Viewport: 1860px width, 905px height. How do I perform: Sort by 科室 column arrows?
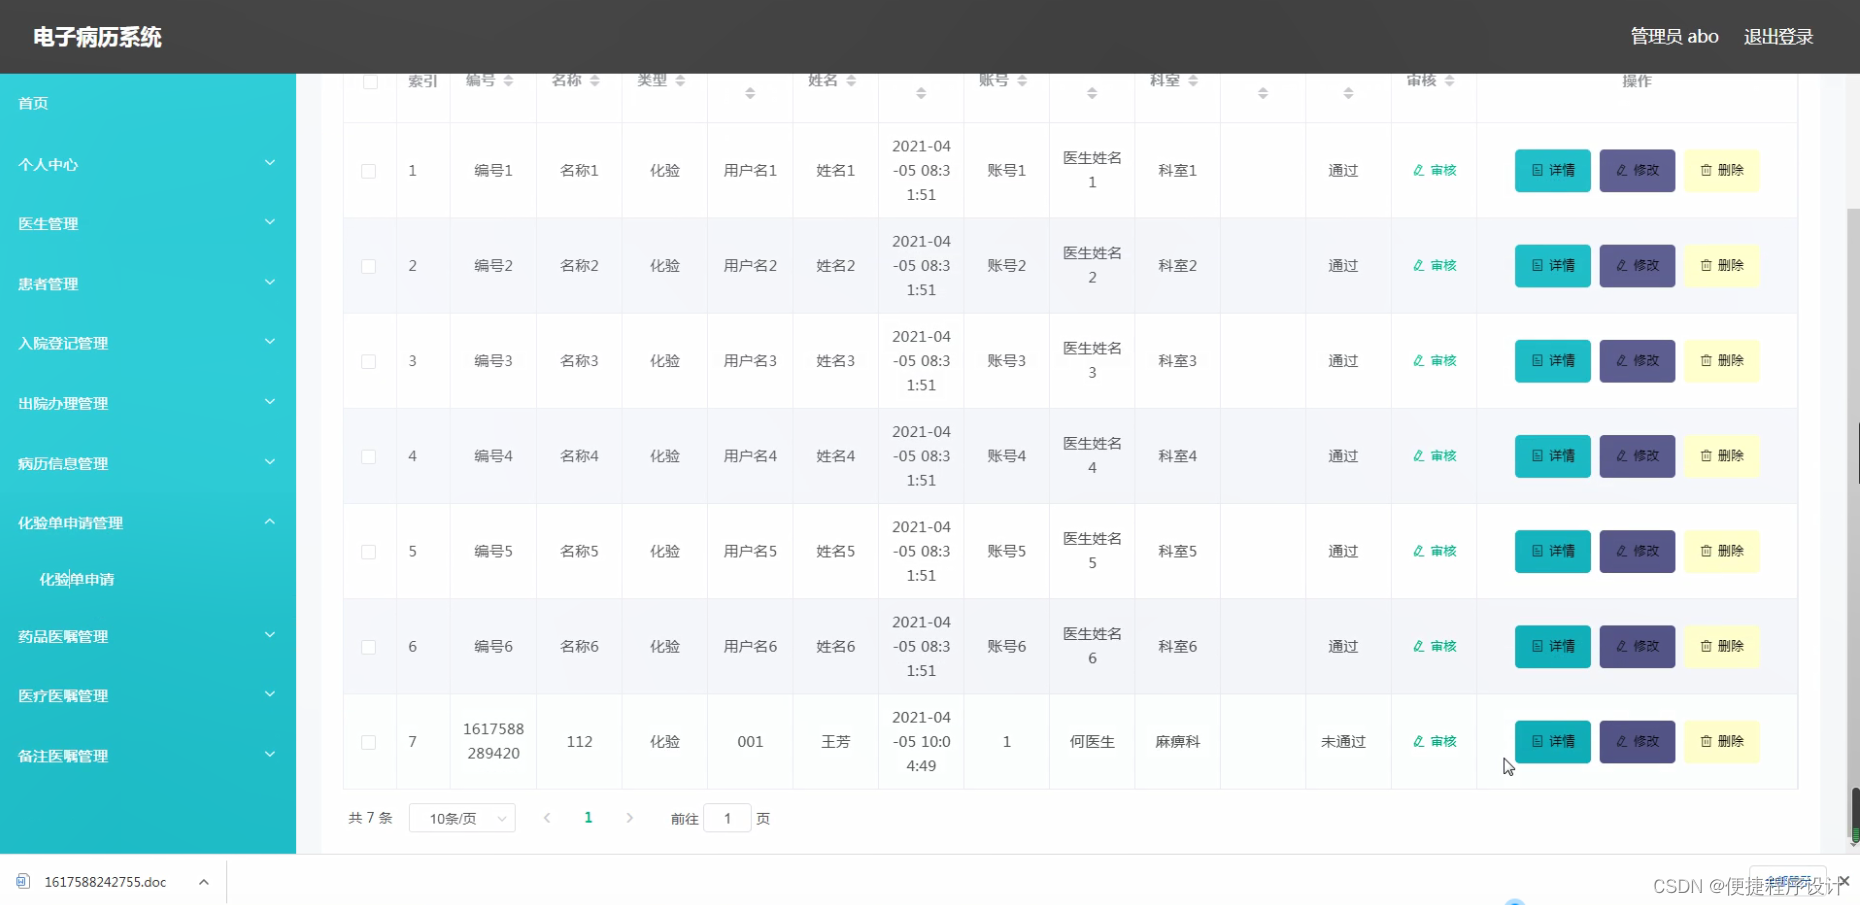click(x=1193, y=81)
